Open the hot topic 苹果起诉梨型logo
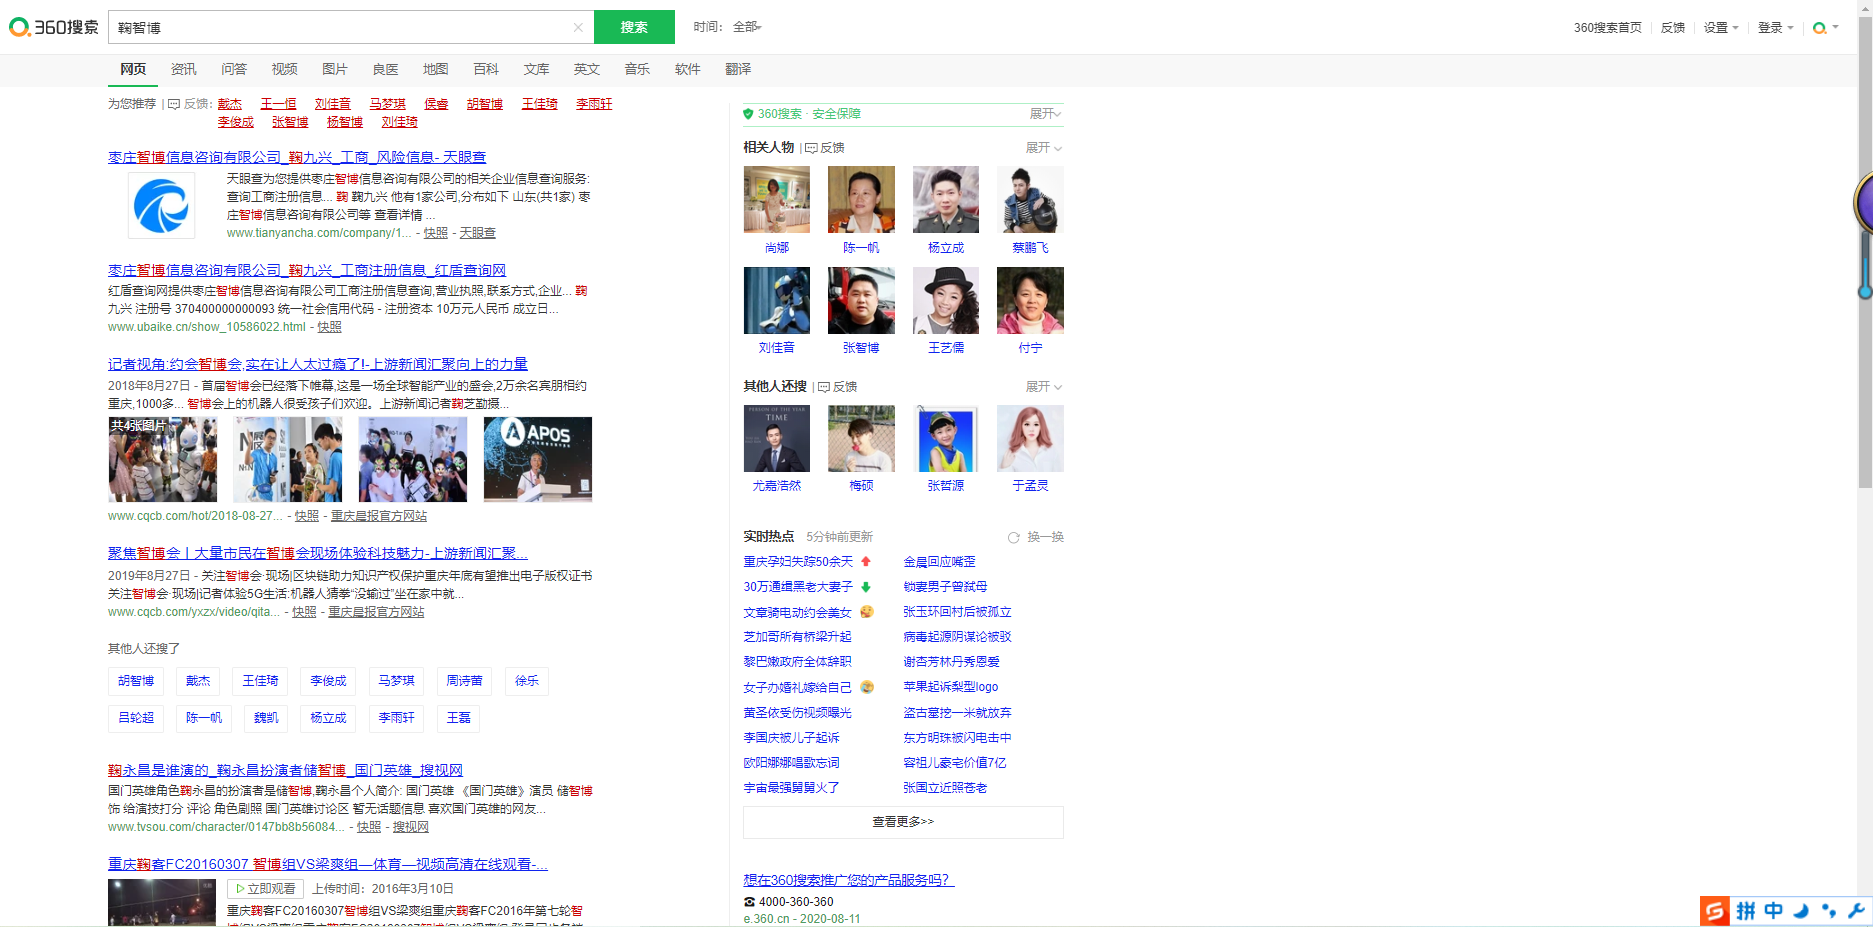Viewport: 1873px width, 927px height. point(951,687)
